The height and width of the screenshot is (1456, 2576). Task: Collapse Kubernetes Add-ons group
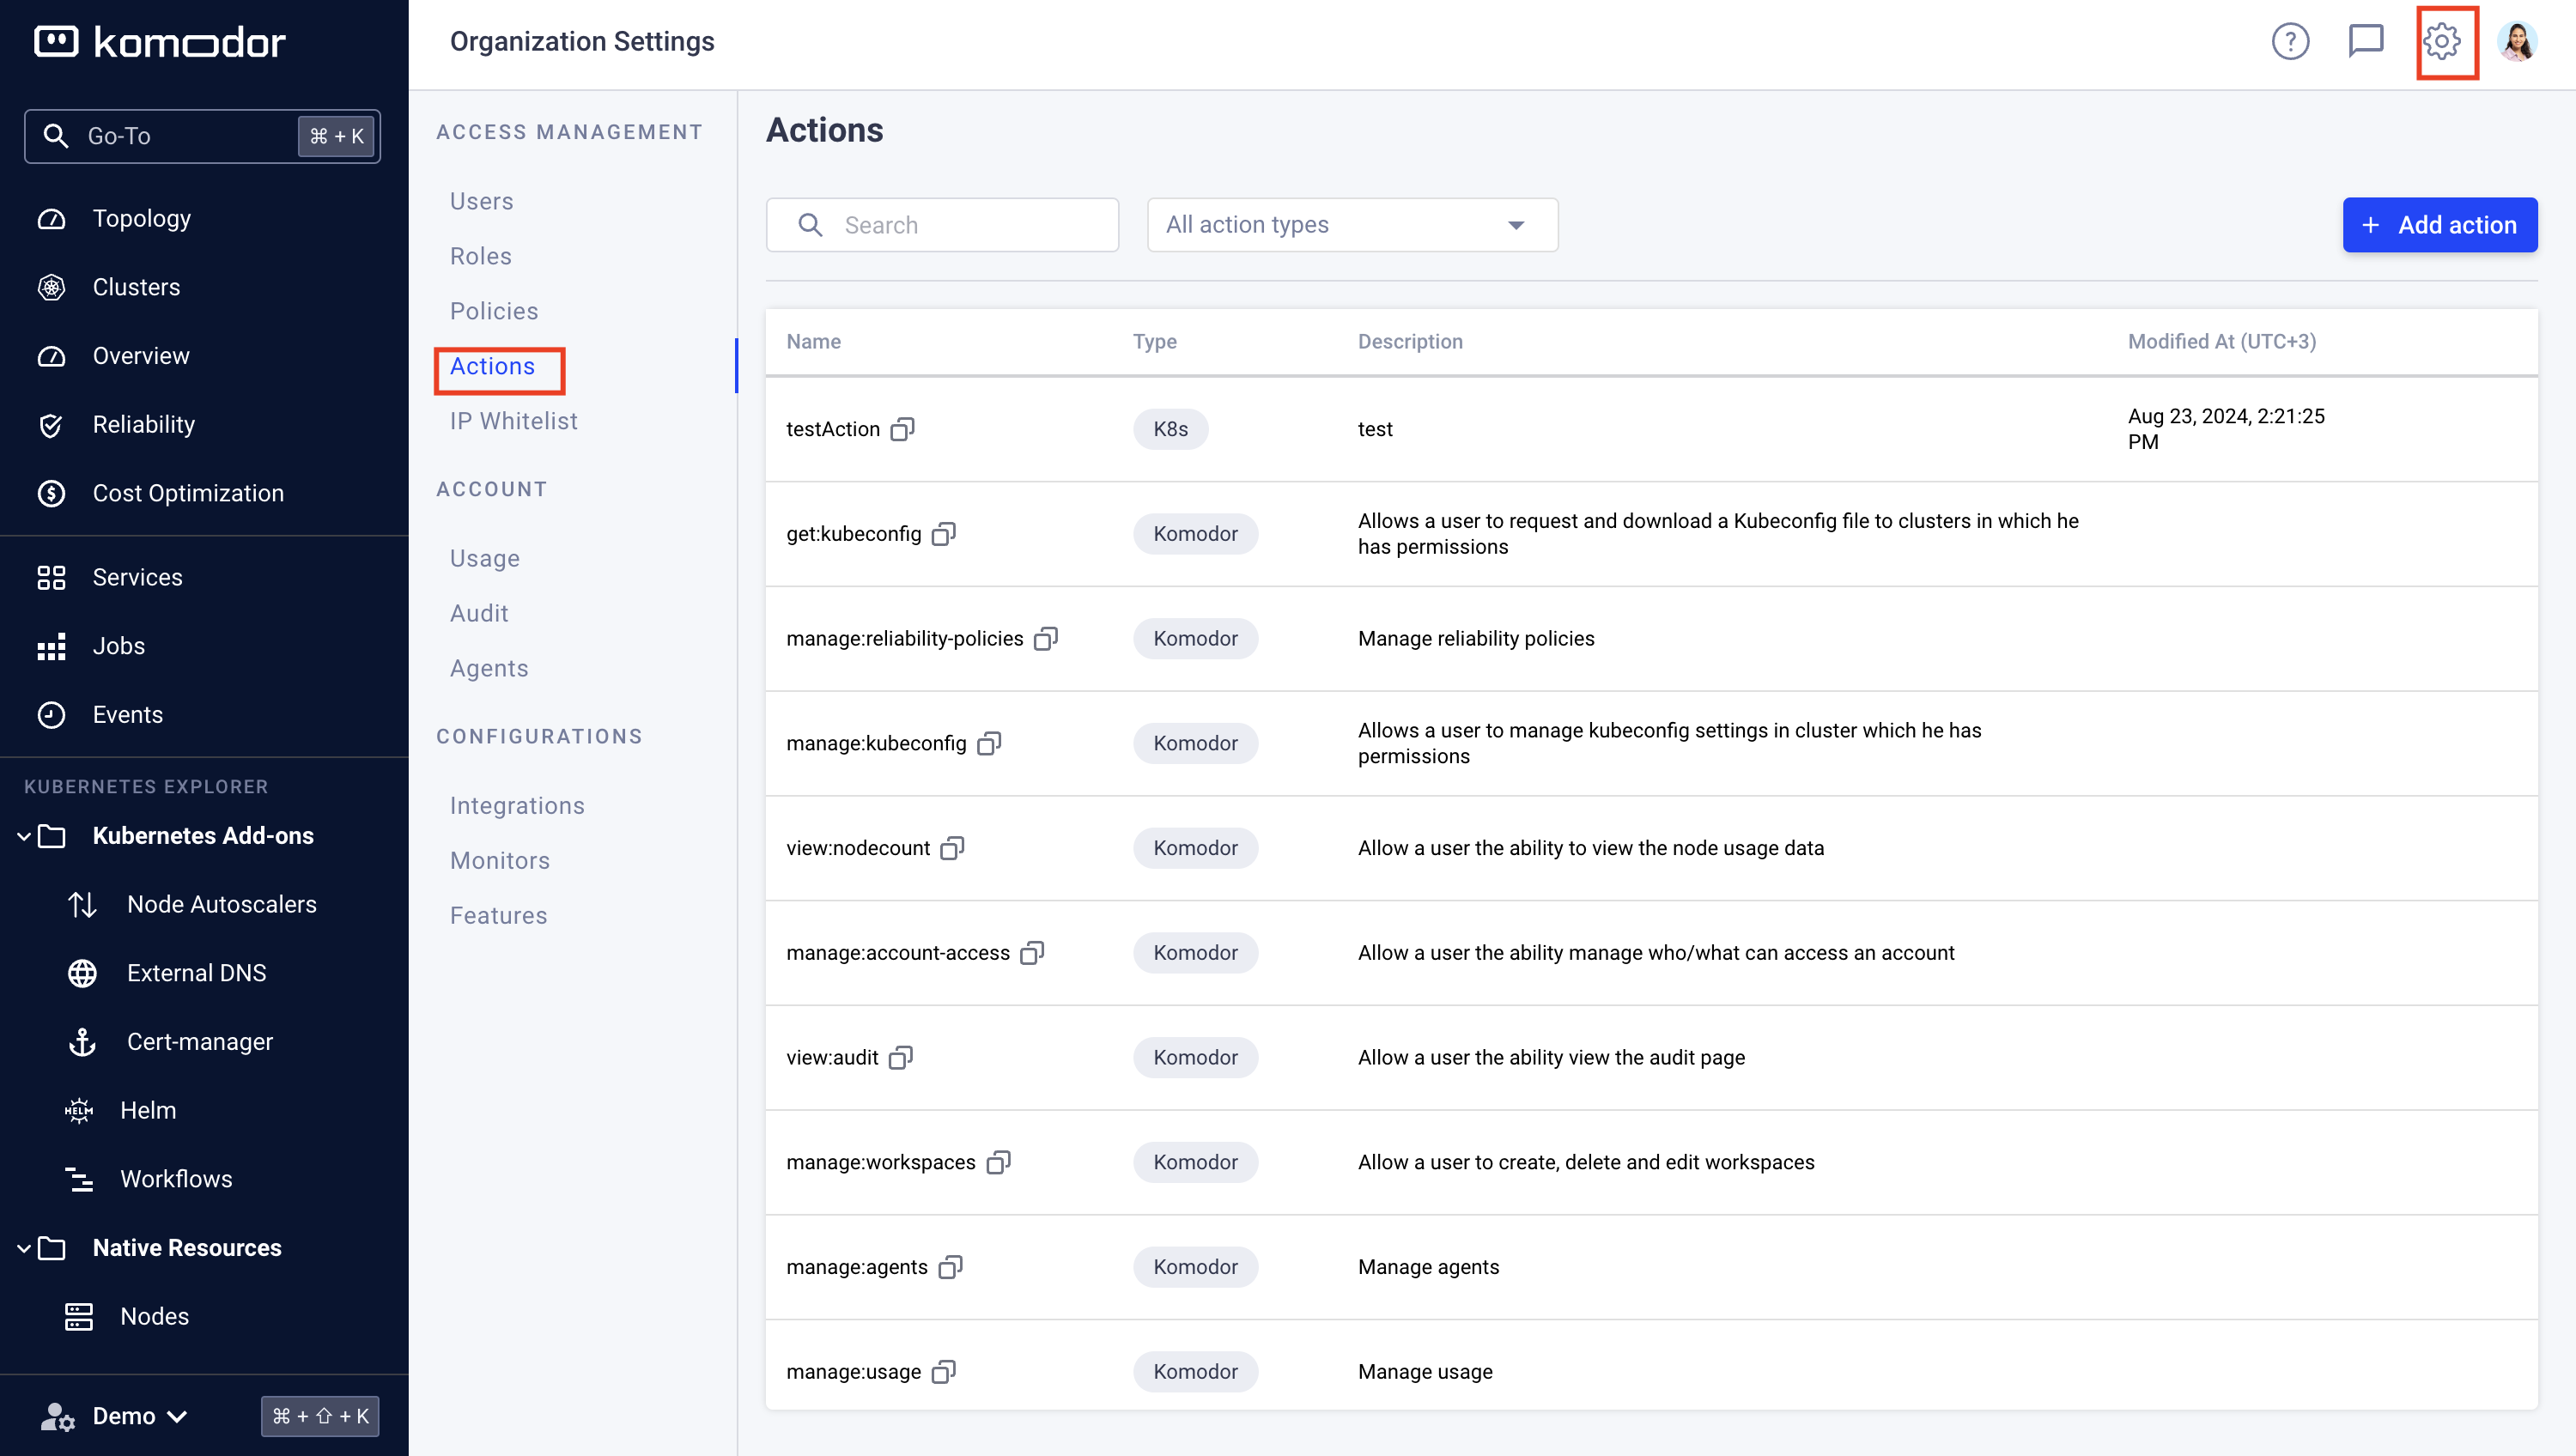[24, 836]
